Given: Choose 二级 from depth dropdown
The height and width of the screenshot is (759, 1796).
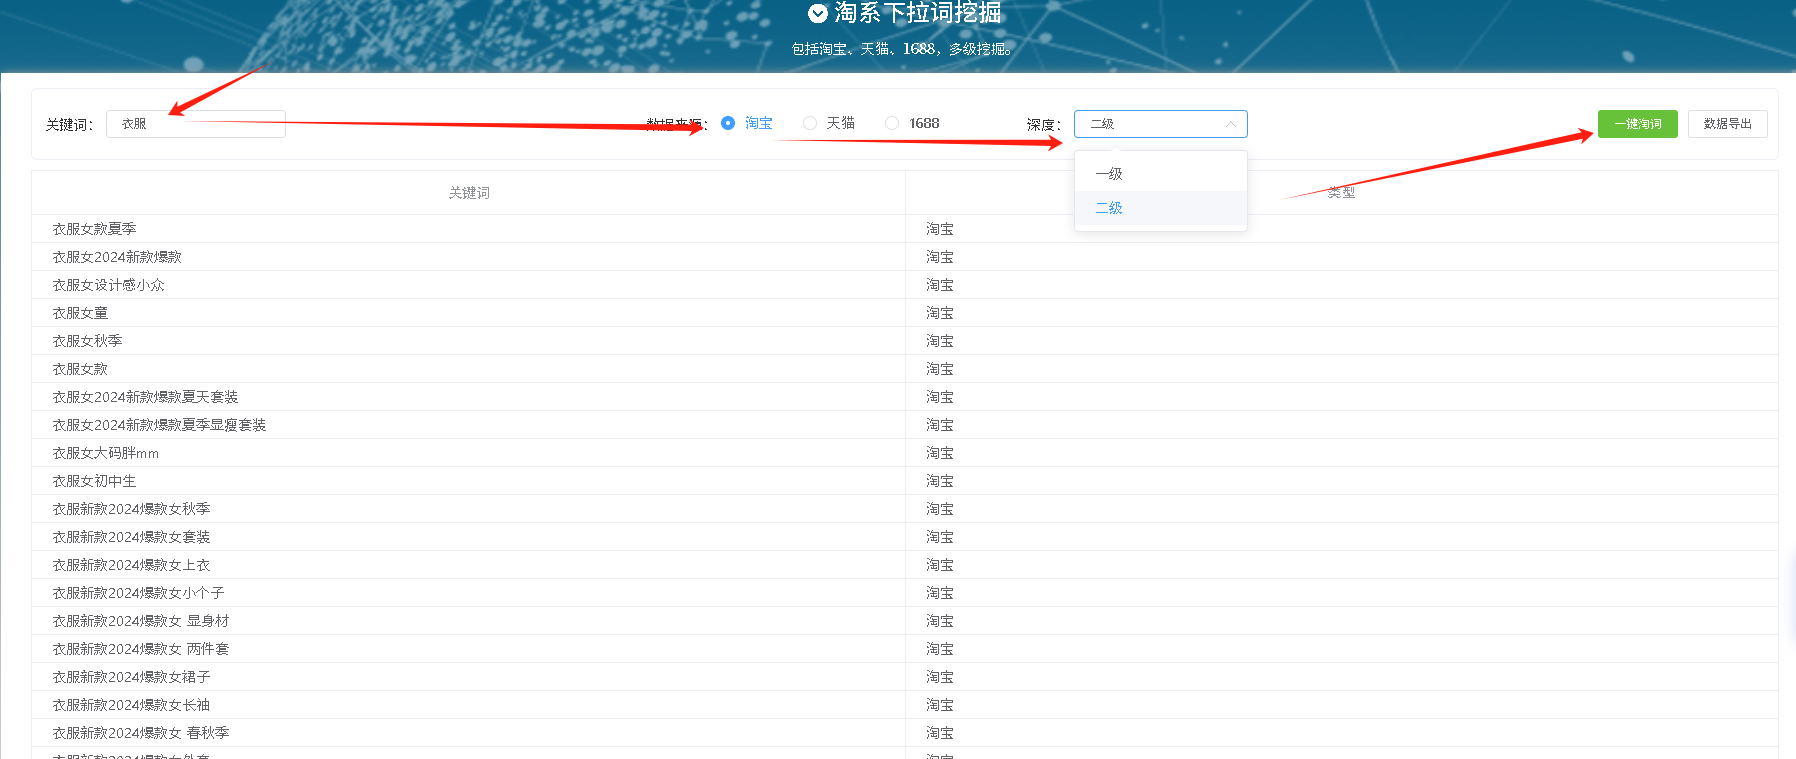Looking at the screenshot, I should point(1160,208).
